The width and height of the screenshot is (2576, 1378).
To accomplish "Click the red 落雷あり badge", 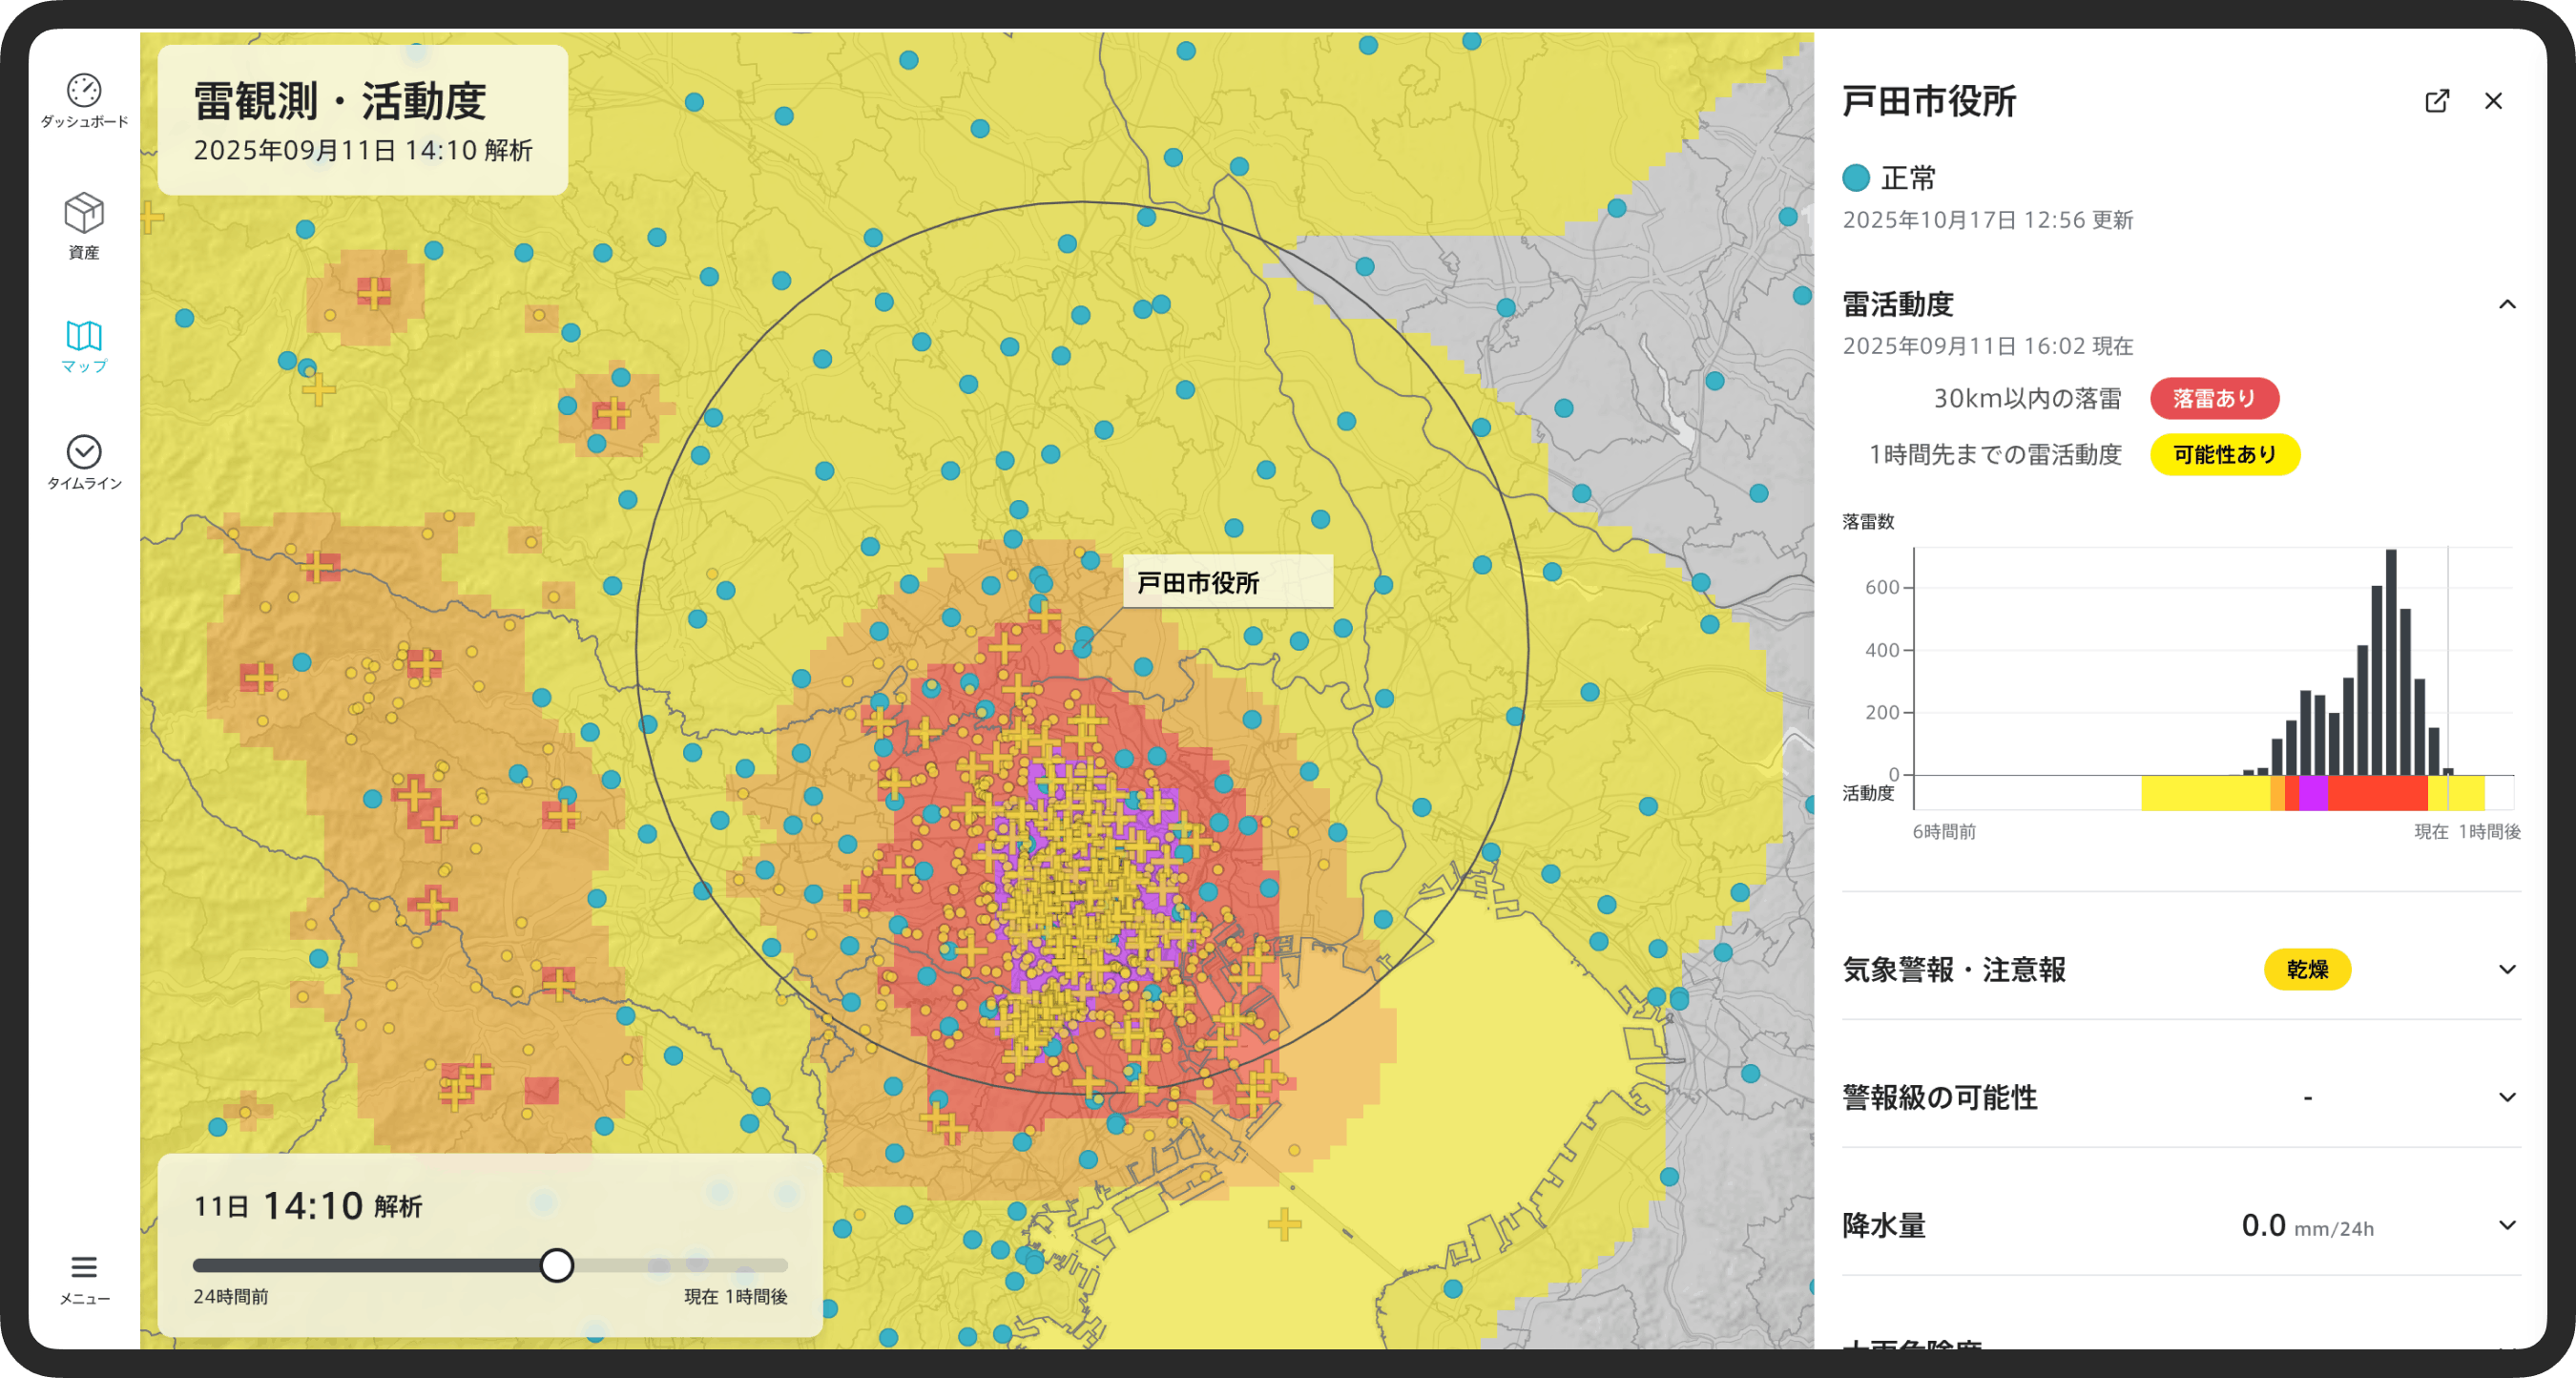I will pyautogui.click(x=2214, y=399).
